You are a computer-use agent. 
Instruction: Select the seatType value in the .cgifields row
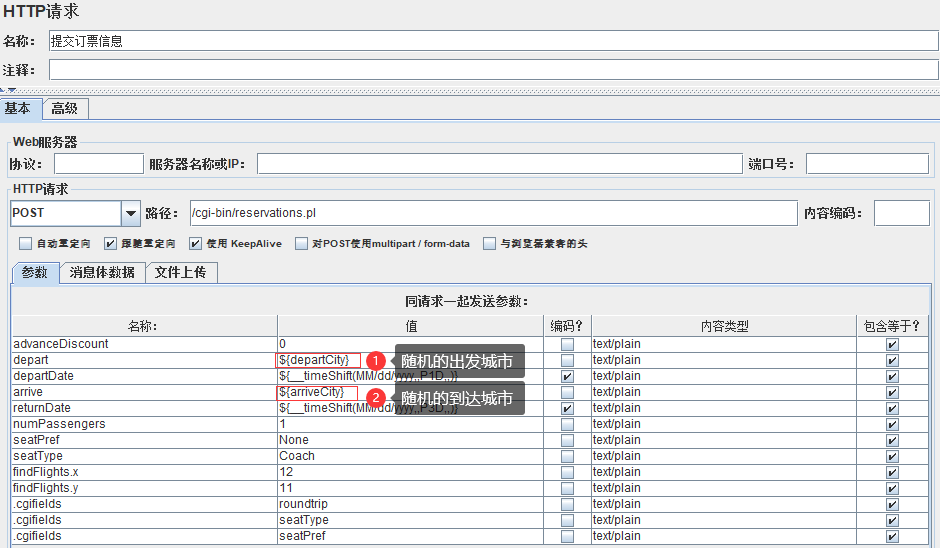(x=411, y=520)
